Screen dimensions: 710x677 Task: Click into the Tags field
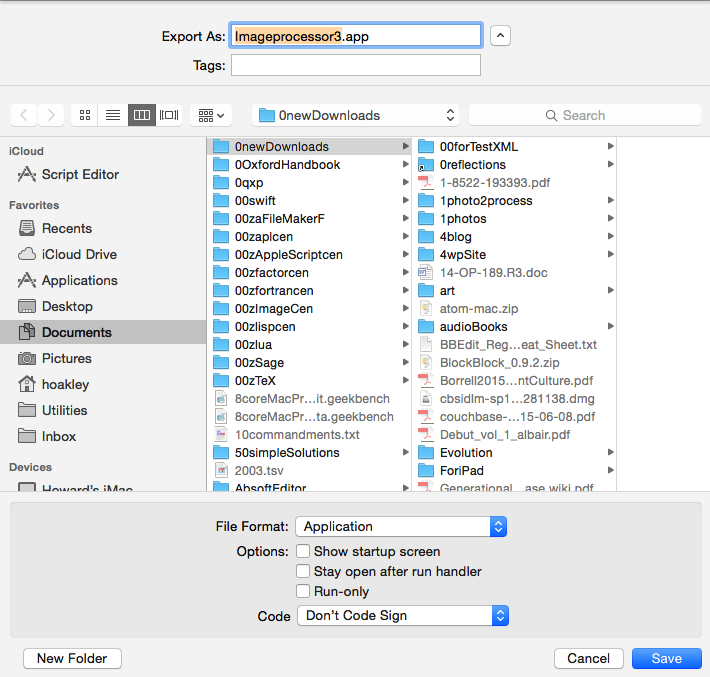click(356, 65)
